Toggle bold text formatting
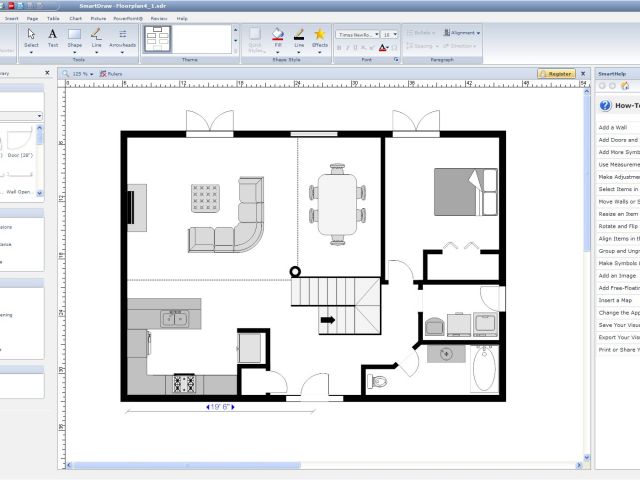Viewport: 640px width, 480px height. pos(339,46)
